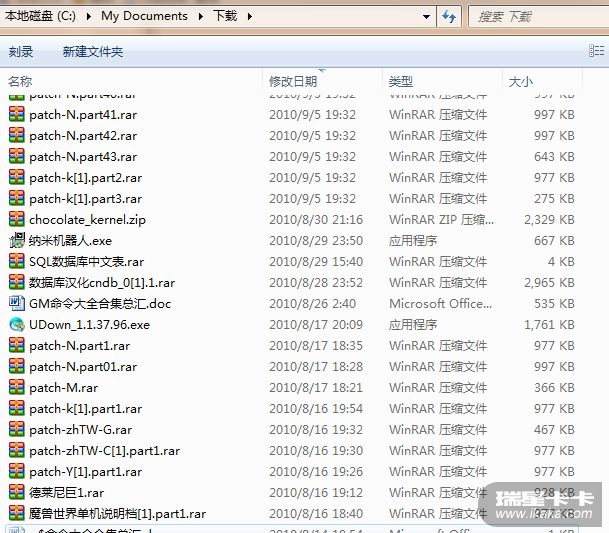Click file name patch-zhTW-G.rar

coord(81,430)
